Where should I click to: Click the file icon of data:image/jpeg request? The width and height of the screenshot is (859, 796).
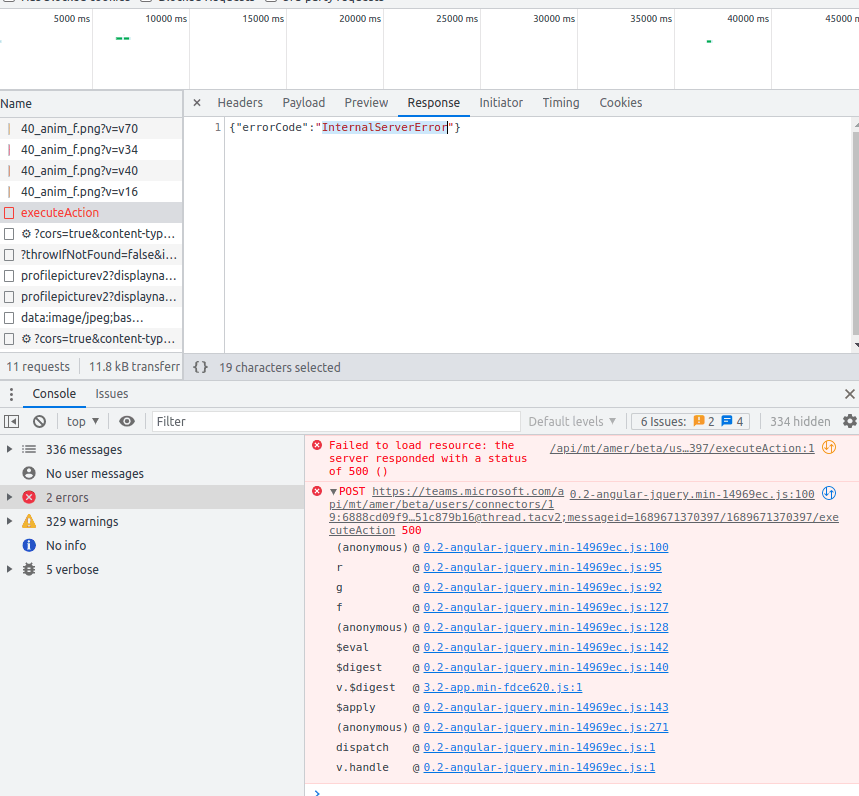coord(9,318)
